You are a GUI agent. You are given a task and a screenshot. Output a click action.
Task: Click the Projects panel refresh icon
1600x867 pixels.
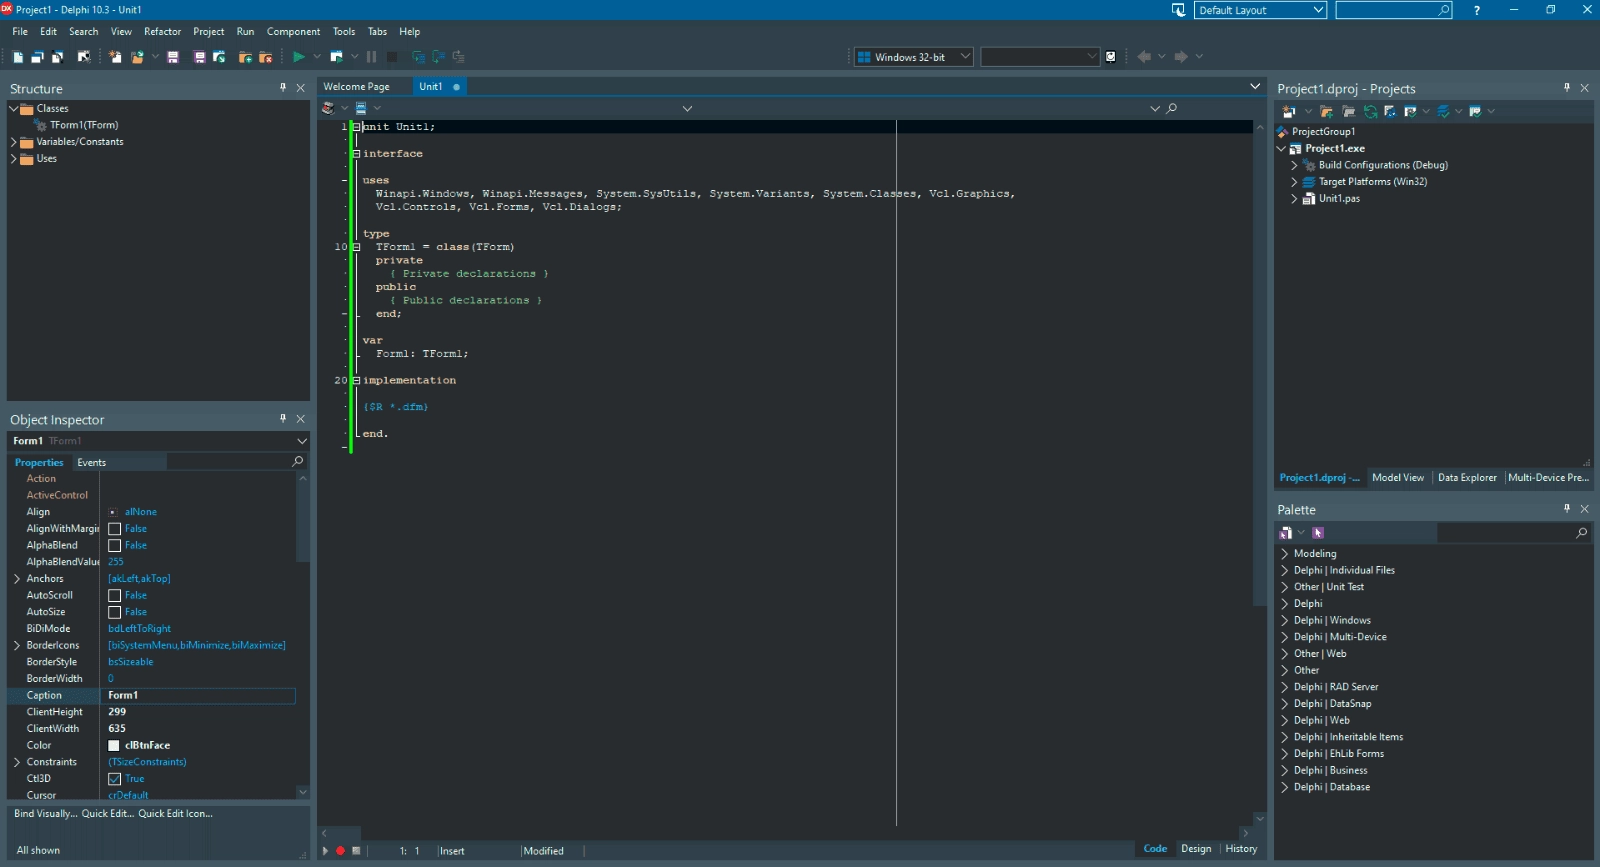pos(1370,112)
